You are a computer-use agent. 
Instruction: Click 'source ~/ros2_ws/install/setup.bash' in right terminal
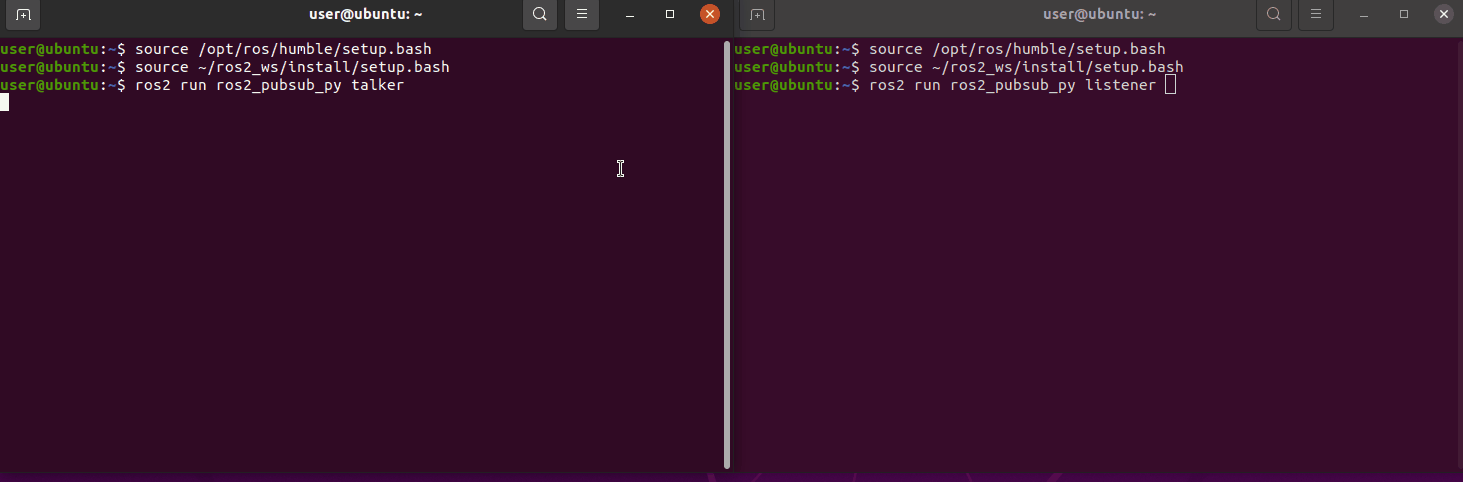pyautogui.click(x=1026, y=67)
